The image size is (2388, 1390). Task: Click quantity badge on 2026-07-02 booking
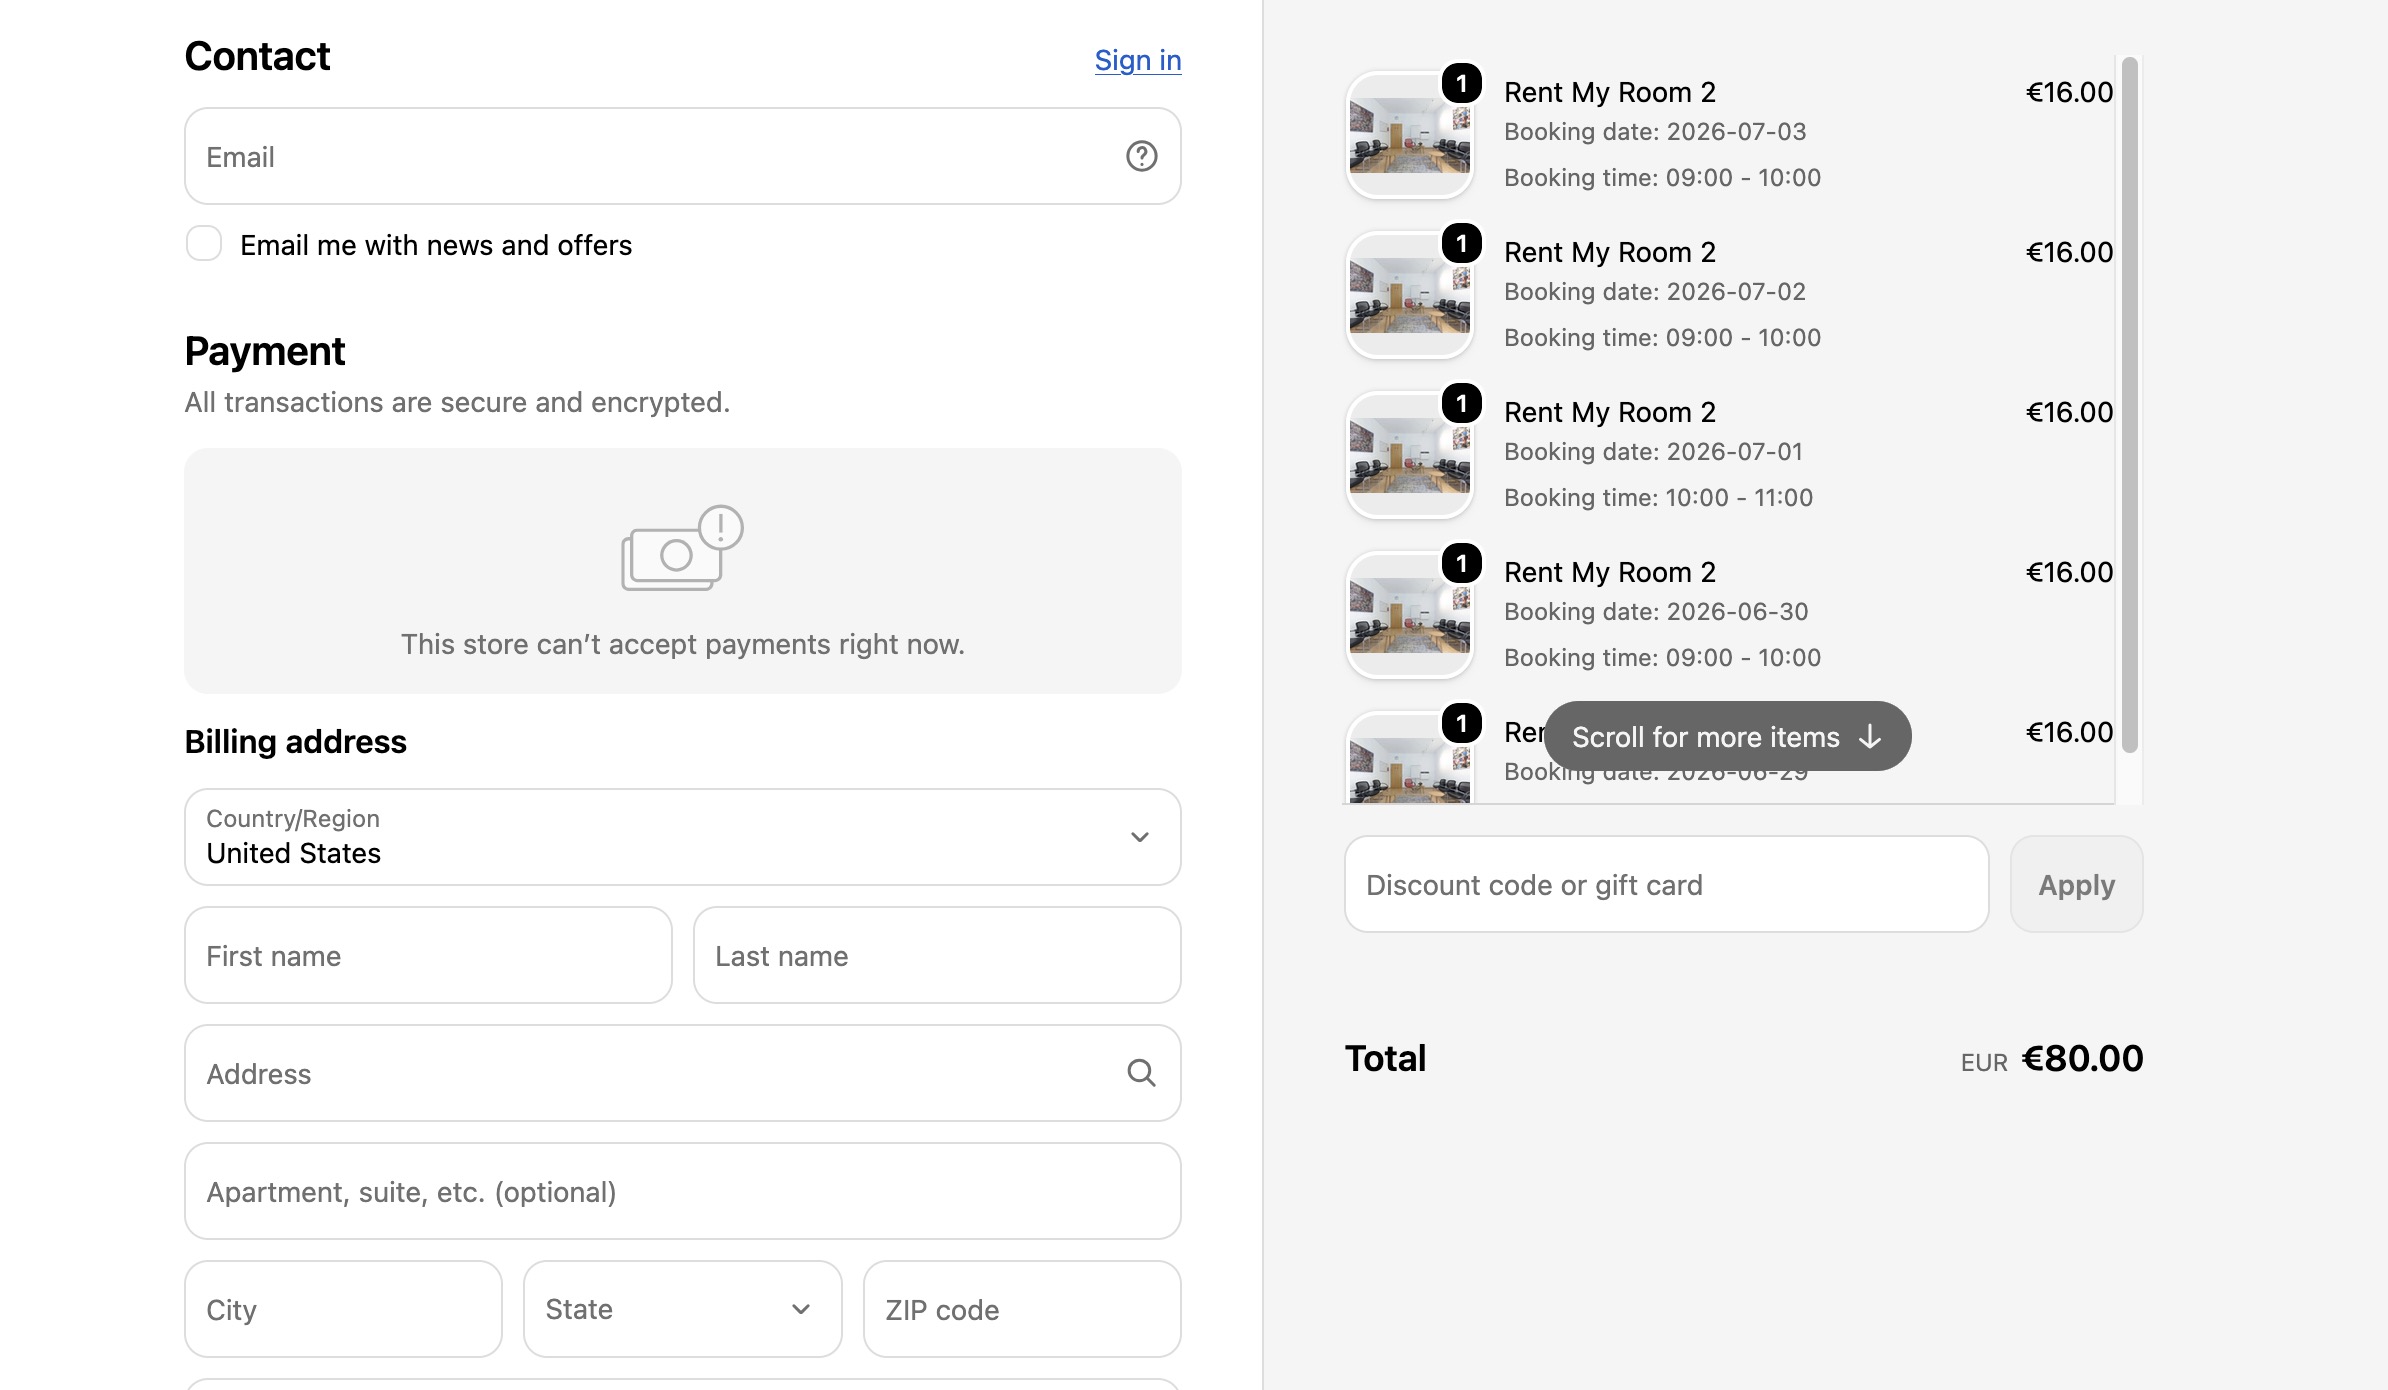[x=1461, y=243]
